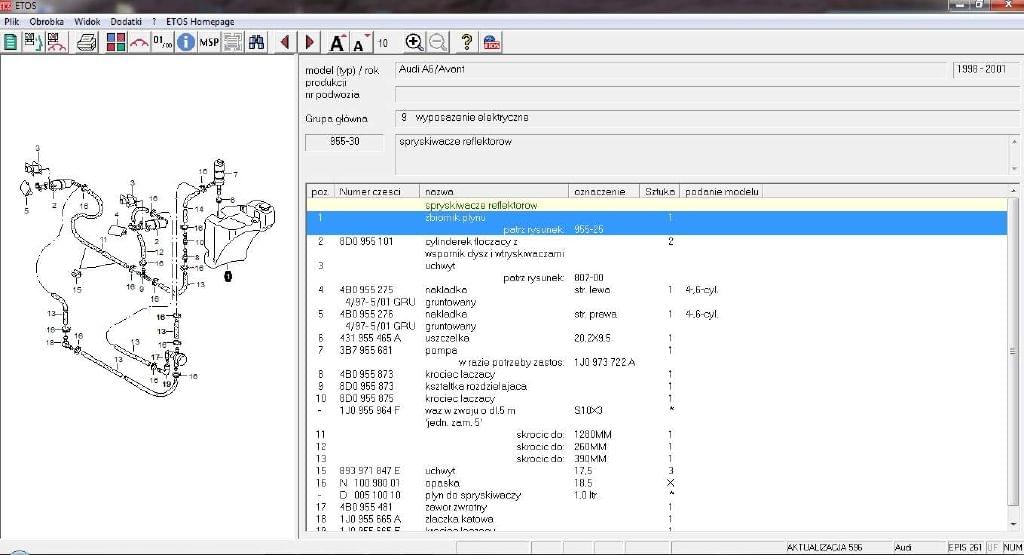Print using the printer icon
This screenshot has height=555, width=1024.
coord(87,43)
